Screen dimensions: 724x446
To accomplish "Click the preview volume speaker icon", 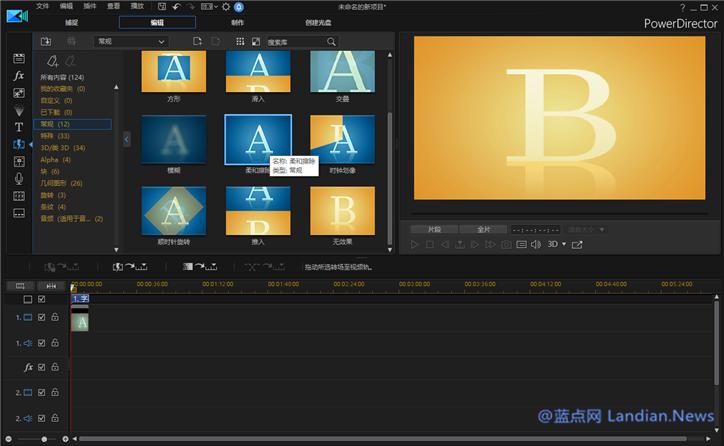I will pyautogui.click(x=536, y=244).
